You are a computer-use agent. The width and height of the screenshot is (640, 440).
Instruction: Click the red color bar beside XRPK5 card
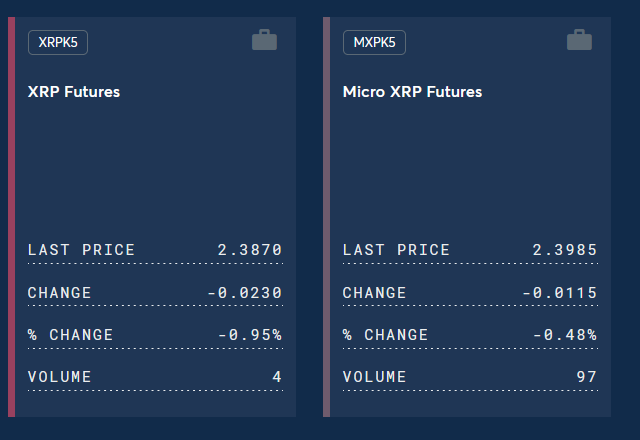point(12,216)
